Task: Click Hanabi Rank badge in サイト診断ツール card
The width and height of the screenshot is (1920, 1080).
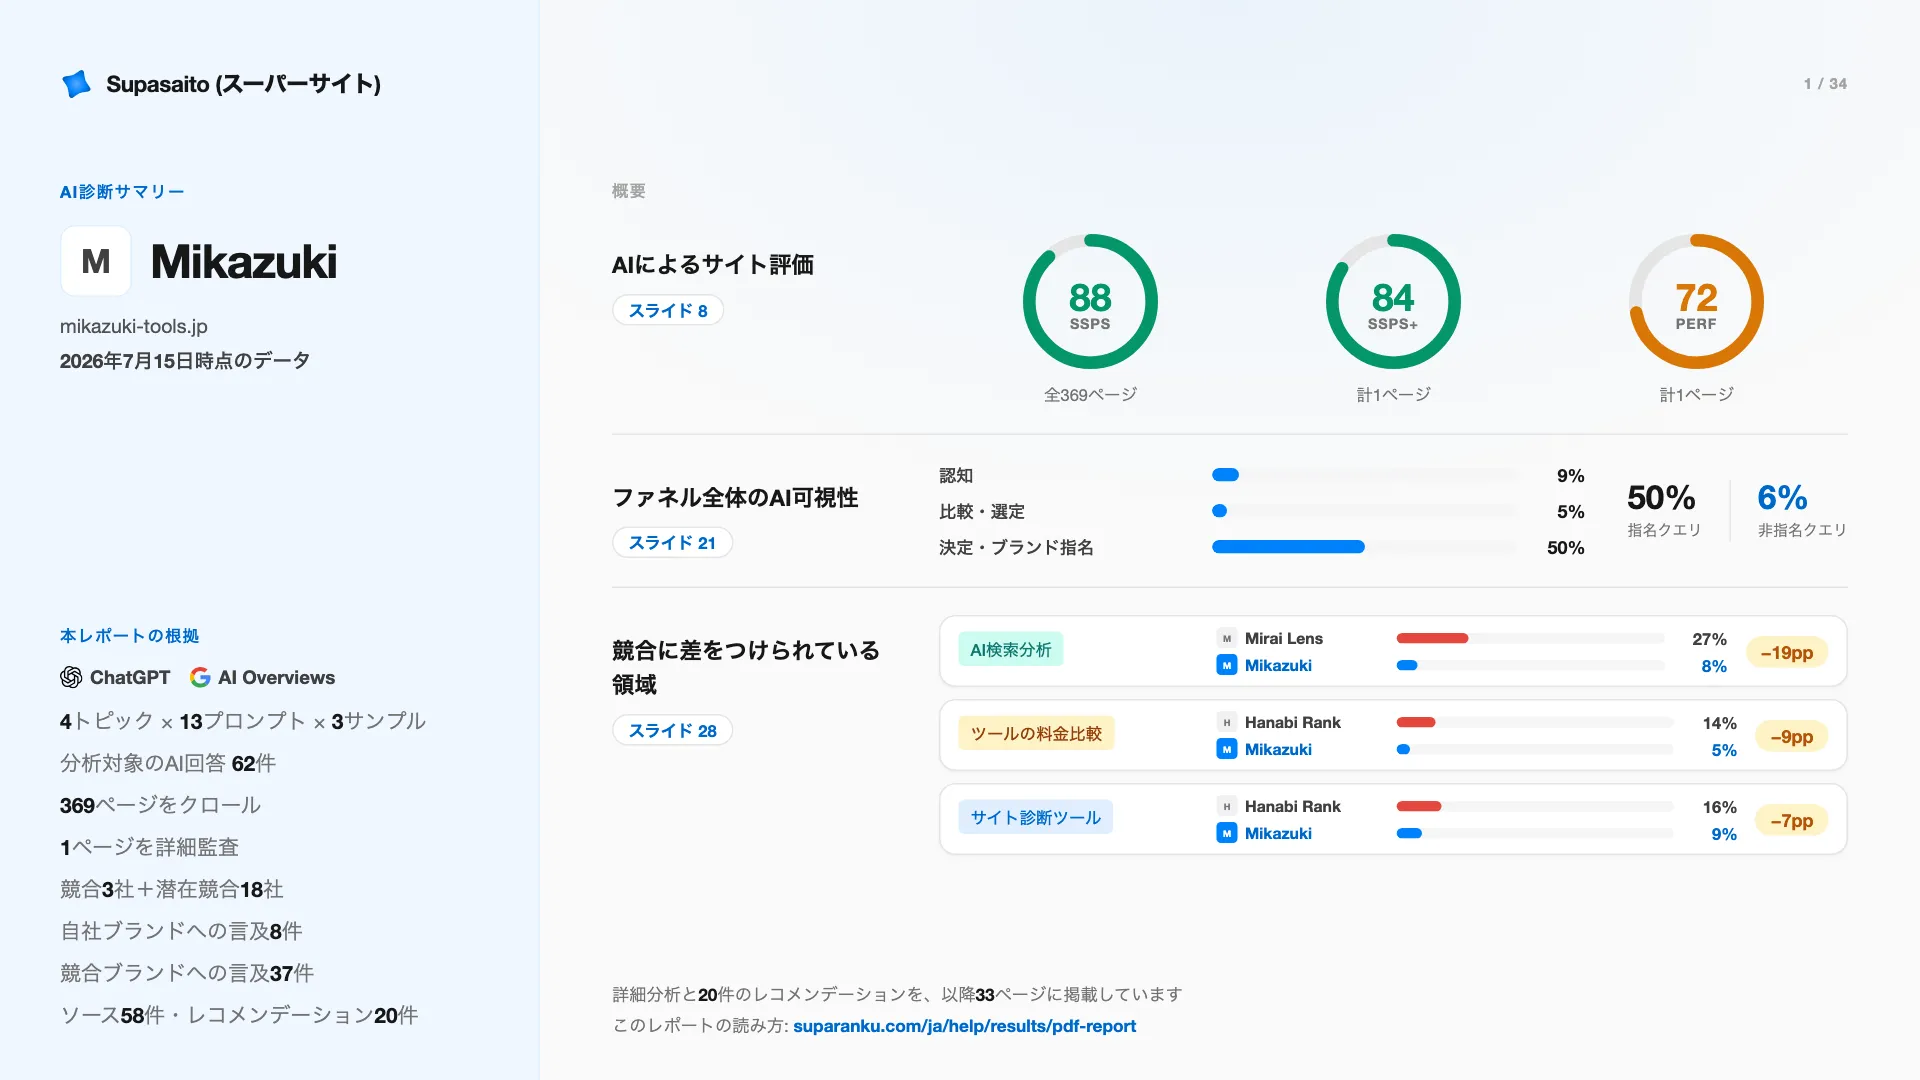Action: pos(1227,806)
